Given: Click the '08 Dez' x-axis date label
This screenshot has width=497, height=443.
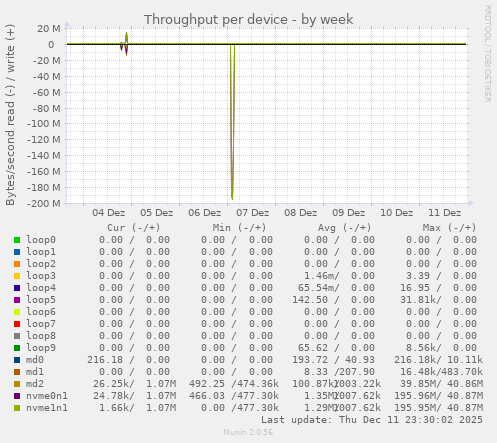Looking at the screenshot, I should click(x=301, y=213).
